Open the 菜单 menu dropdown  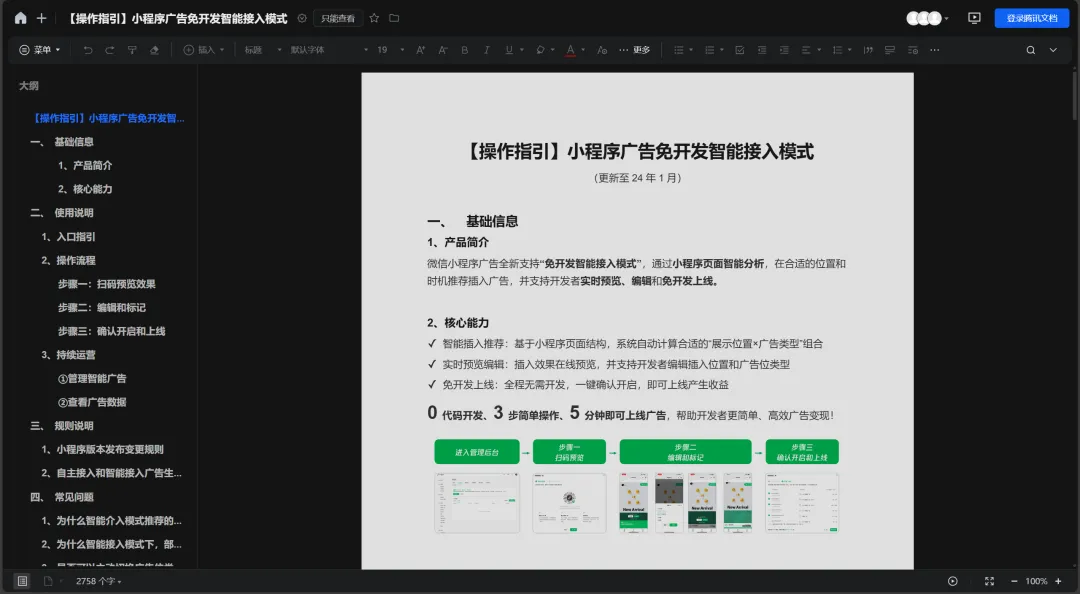tap(40, 50)
